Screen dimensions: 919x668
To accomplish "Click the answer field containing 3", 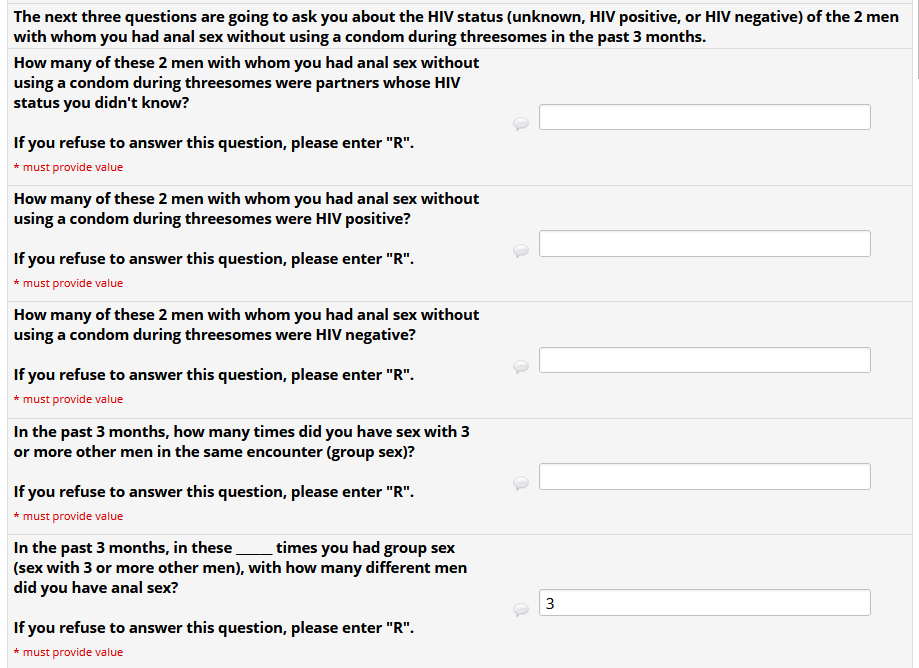I will tap(704, 603).
